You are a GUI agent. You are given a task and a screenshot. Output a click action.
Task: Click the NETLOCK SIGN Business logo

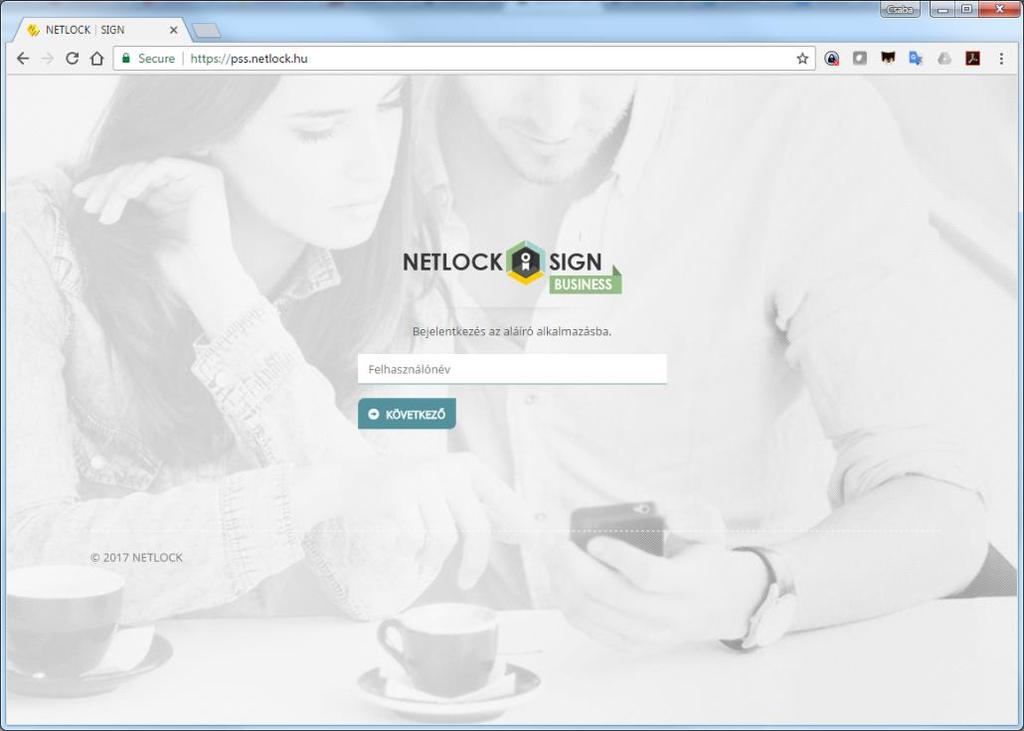[513, 267]
